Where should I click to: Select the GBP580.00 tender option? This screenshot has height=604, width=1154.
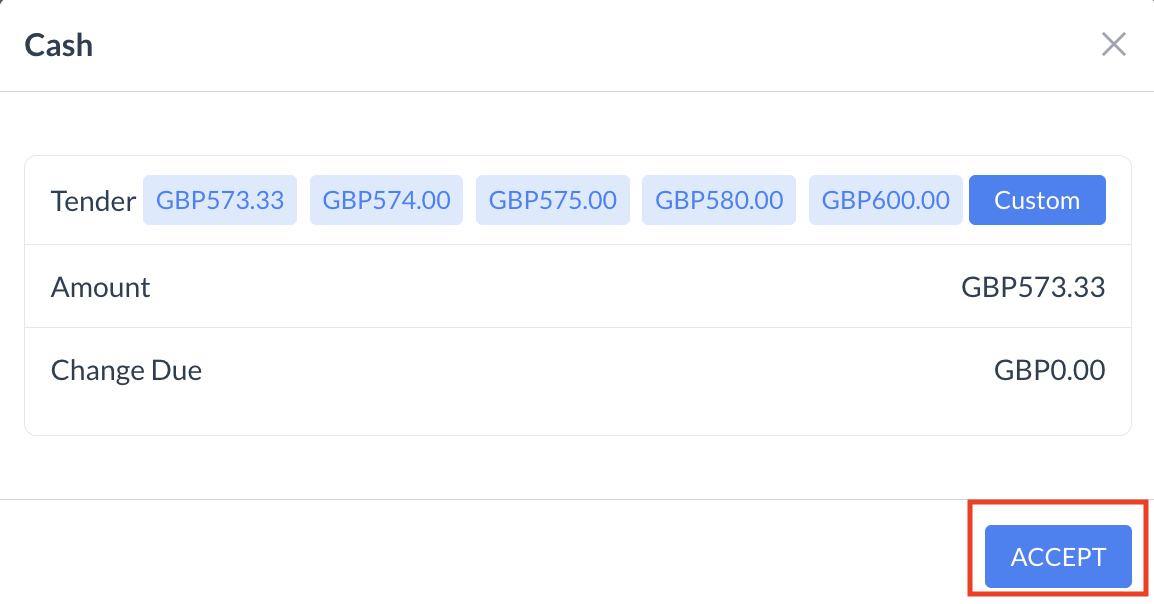pos(718,200)
